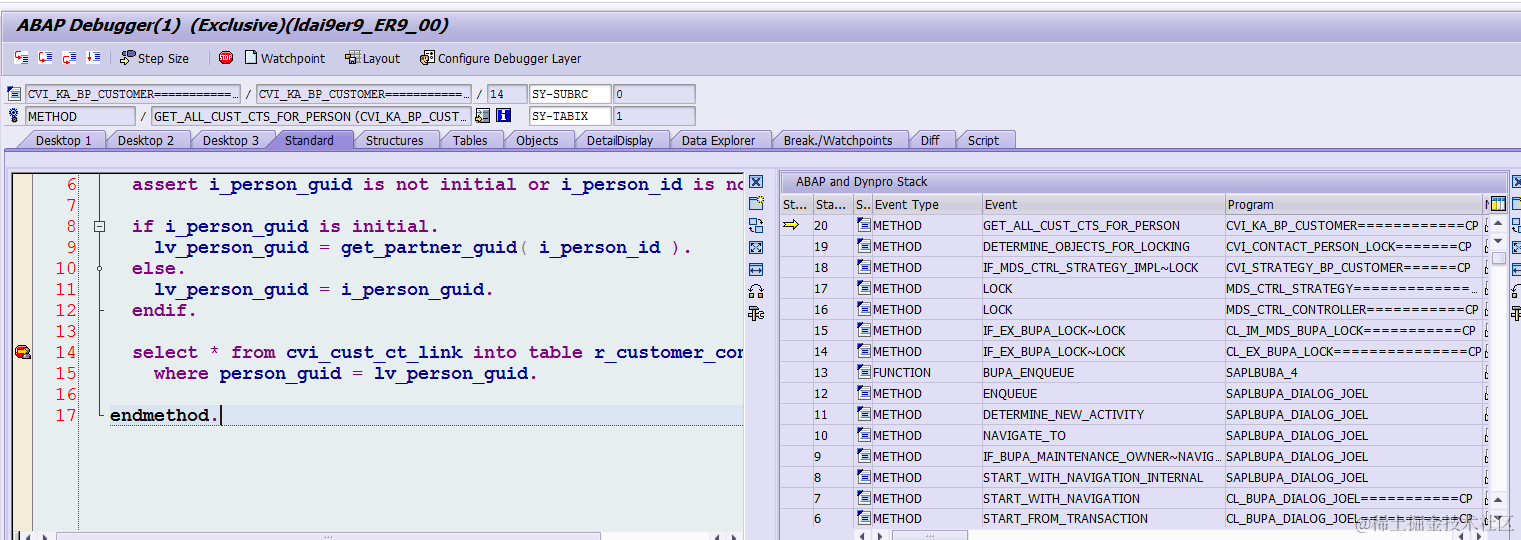Click the source icon in stack row 13 FUNCTION

coord(864,372)
